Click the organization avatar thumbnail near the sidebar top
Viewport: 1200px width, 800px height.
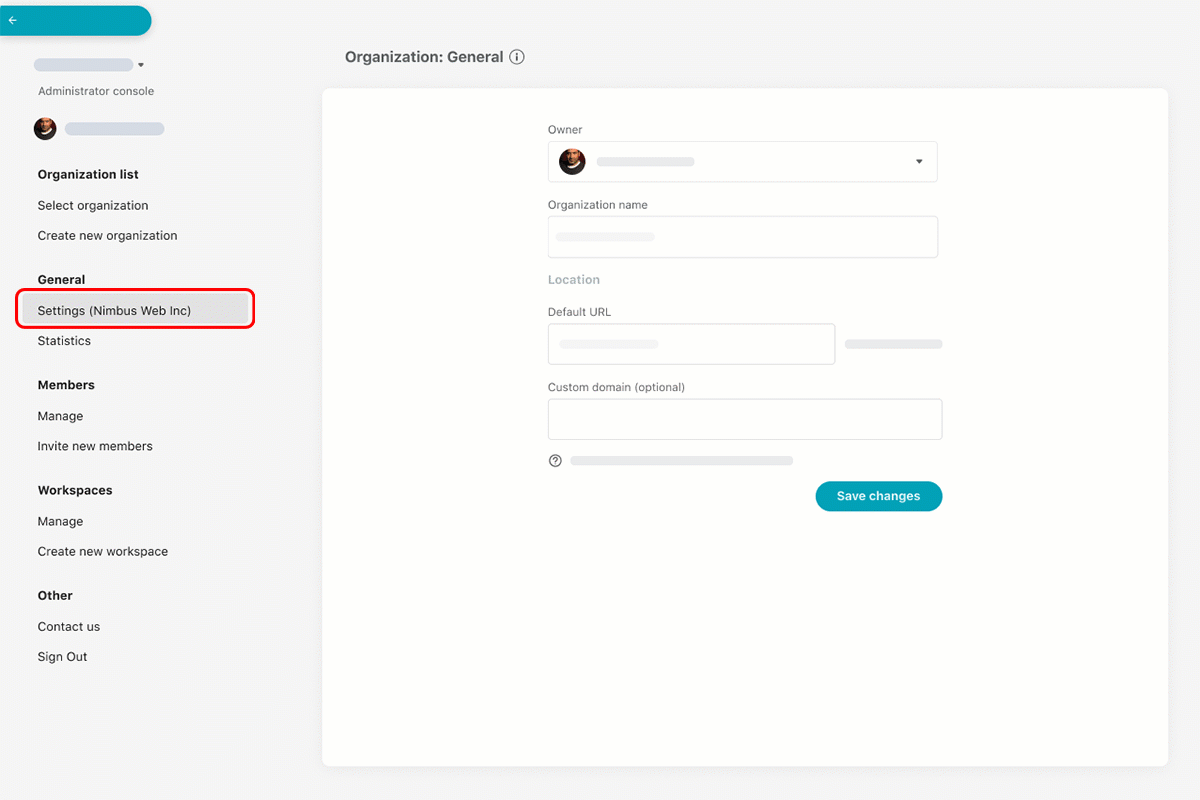coord(45,128)
